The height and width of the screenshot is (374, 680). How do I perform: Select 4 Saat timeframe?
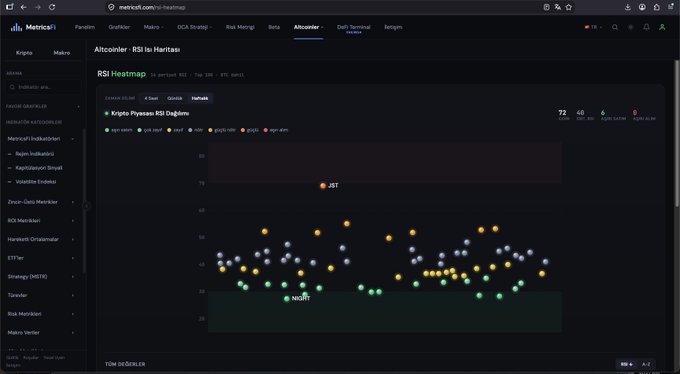(151, 98)
